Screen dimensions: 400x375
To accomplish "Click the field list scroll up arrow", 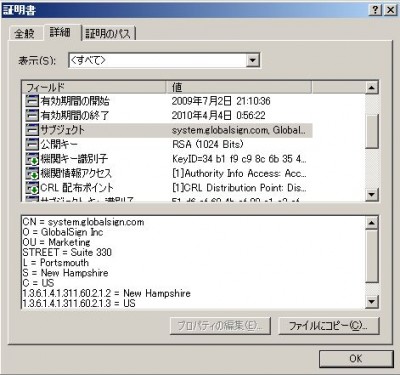I will pos(372,88).
